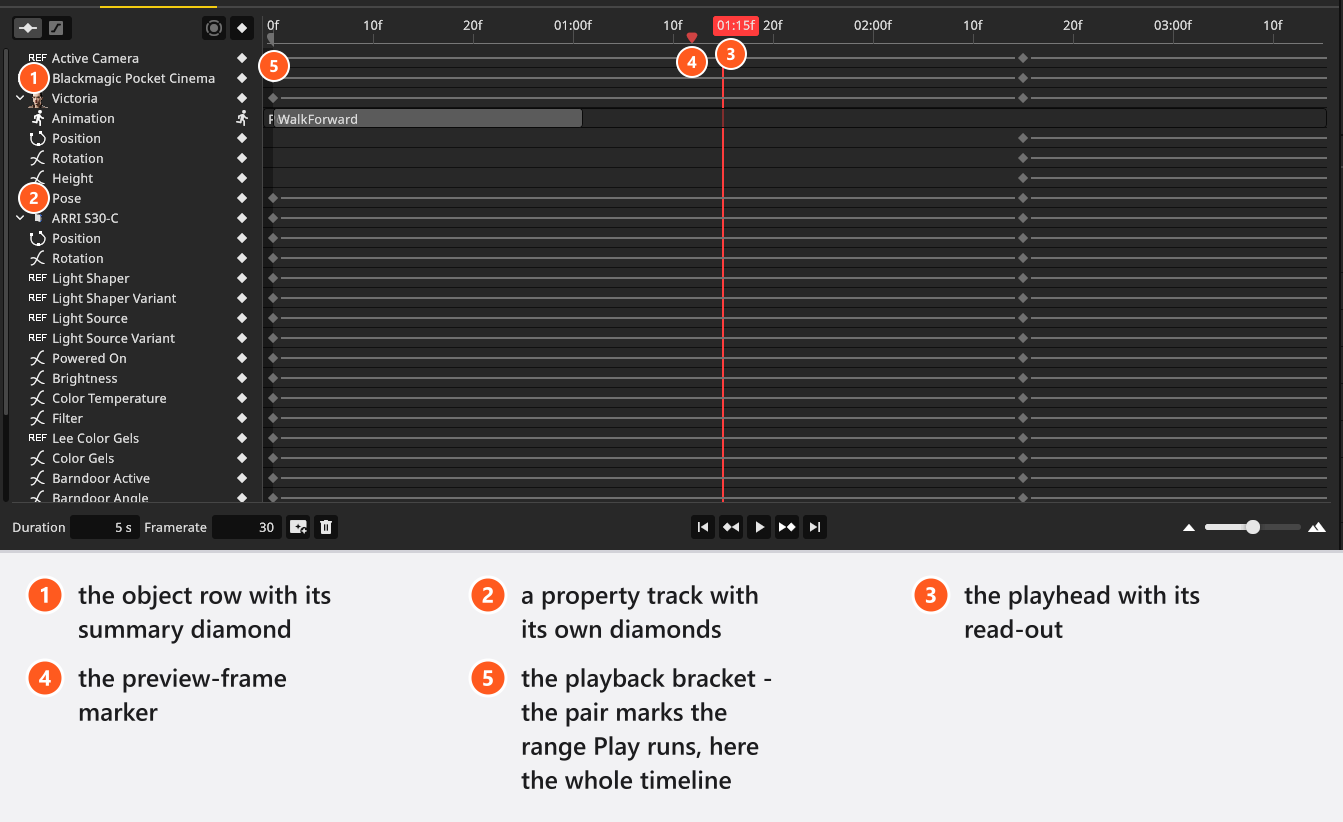The height and width of the screenshot is (822, 1343).
Task: Select the Filter property track
Action: click(132, 418)
